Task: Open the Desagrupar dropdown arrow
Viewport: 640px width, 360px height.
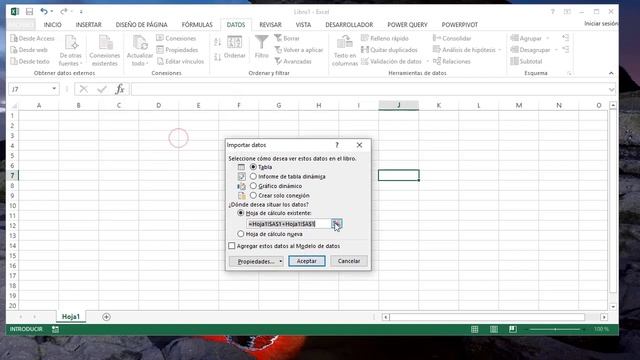Action: (556, 50)
